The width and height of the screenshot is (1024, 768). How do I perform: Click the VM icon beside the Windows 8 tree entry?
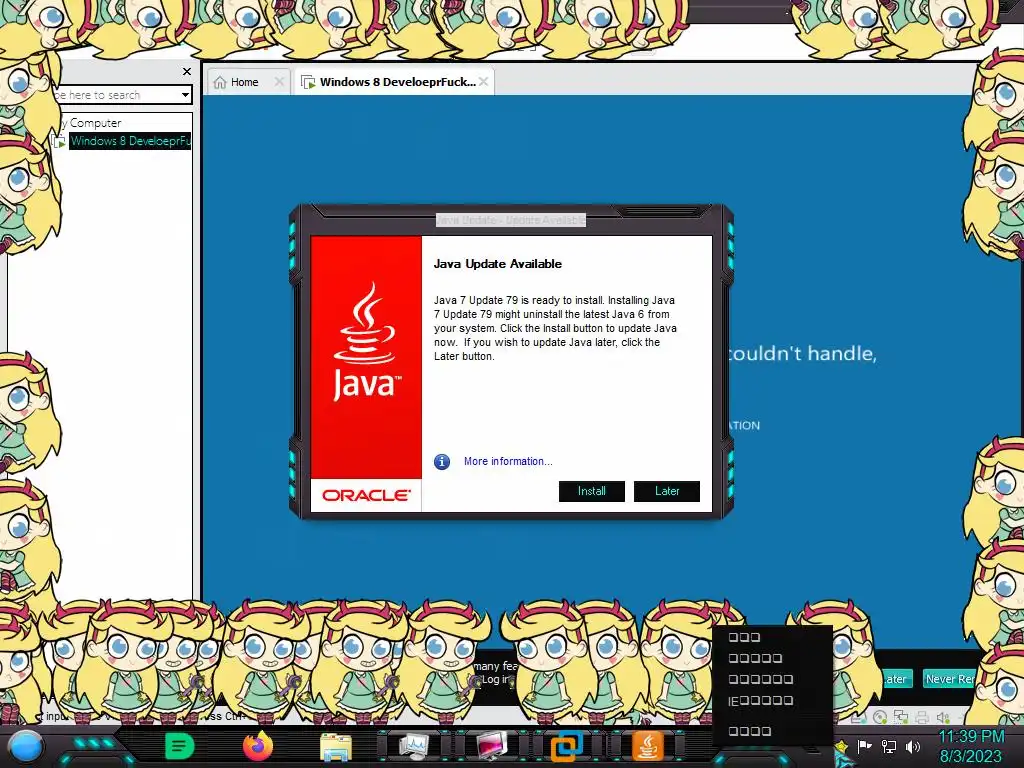(x=59, y=141)
